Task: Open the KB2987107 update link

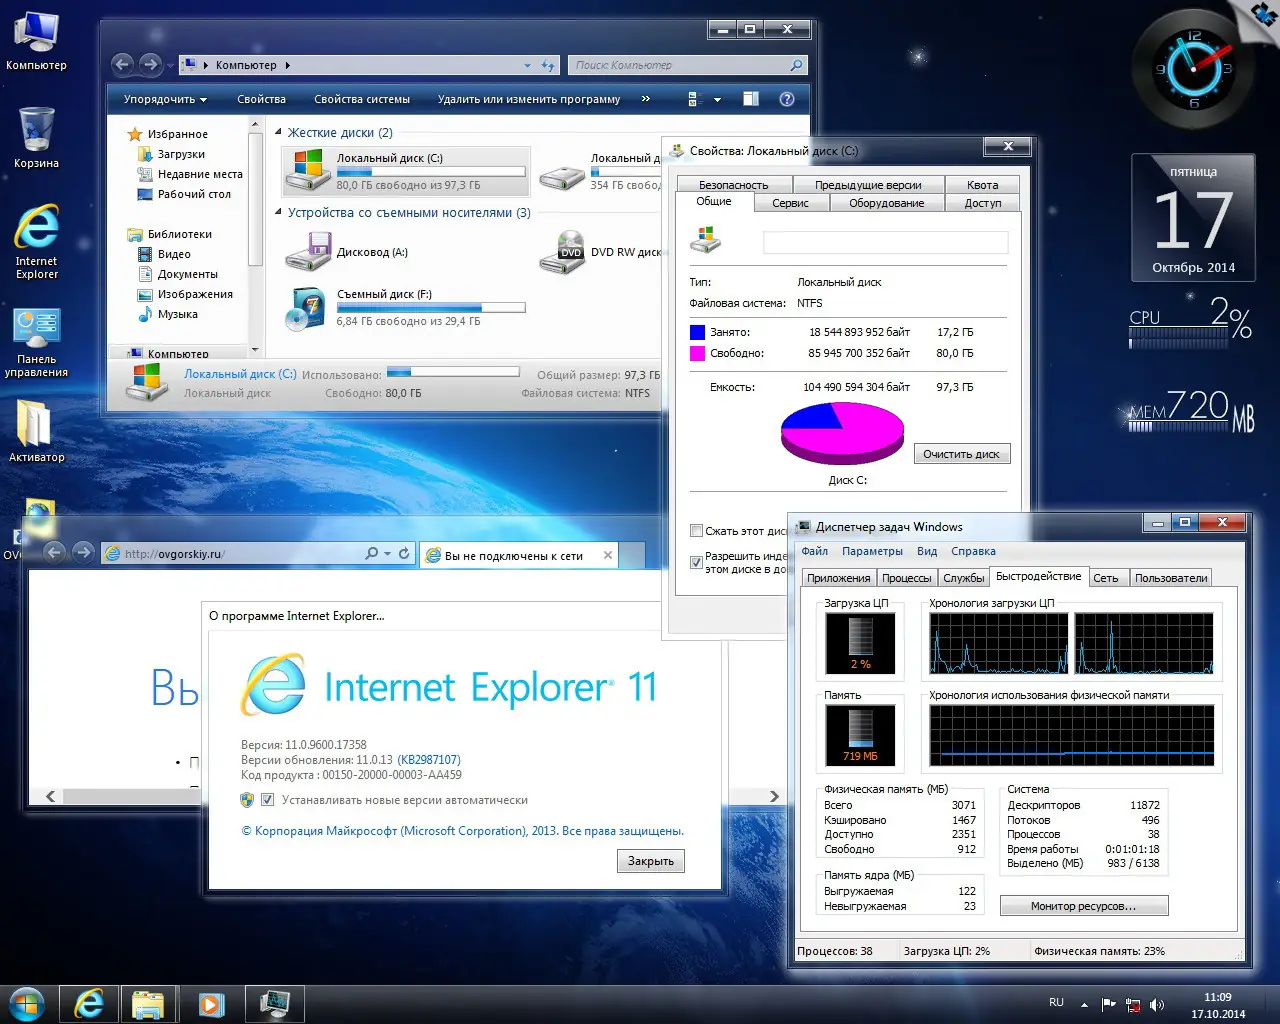Action: [429, 760]
